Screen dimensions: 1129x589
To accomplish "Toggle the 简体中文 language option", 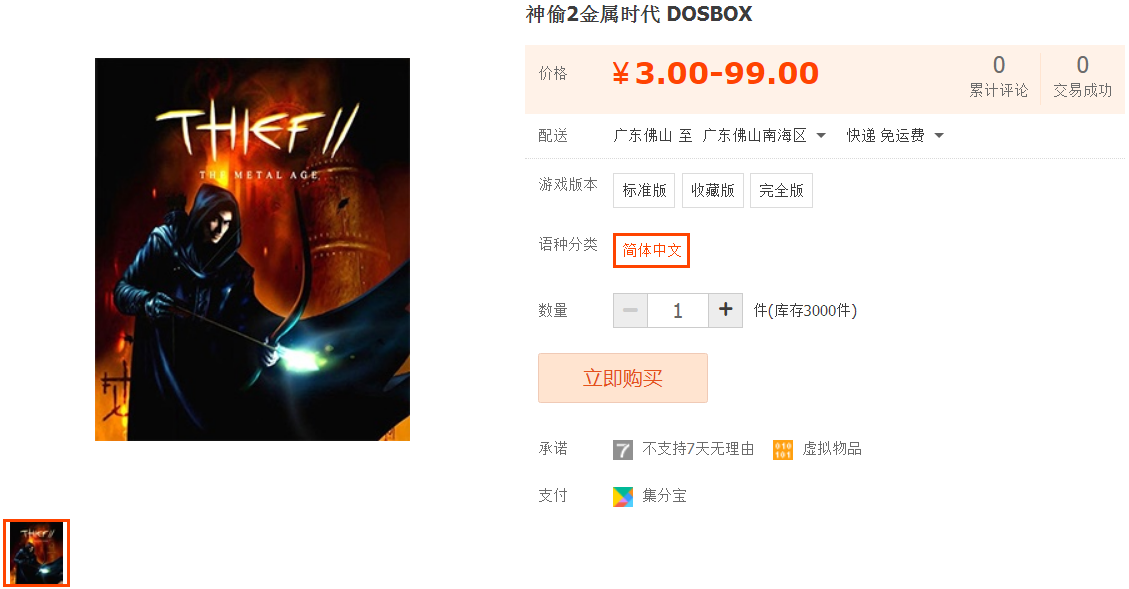I will (x=652, y=251).
